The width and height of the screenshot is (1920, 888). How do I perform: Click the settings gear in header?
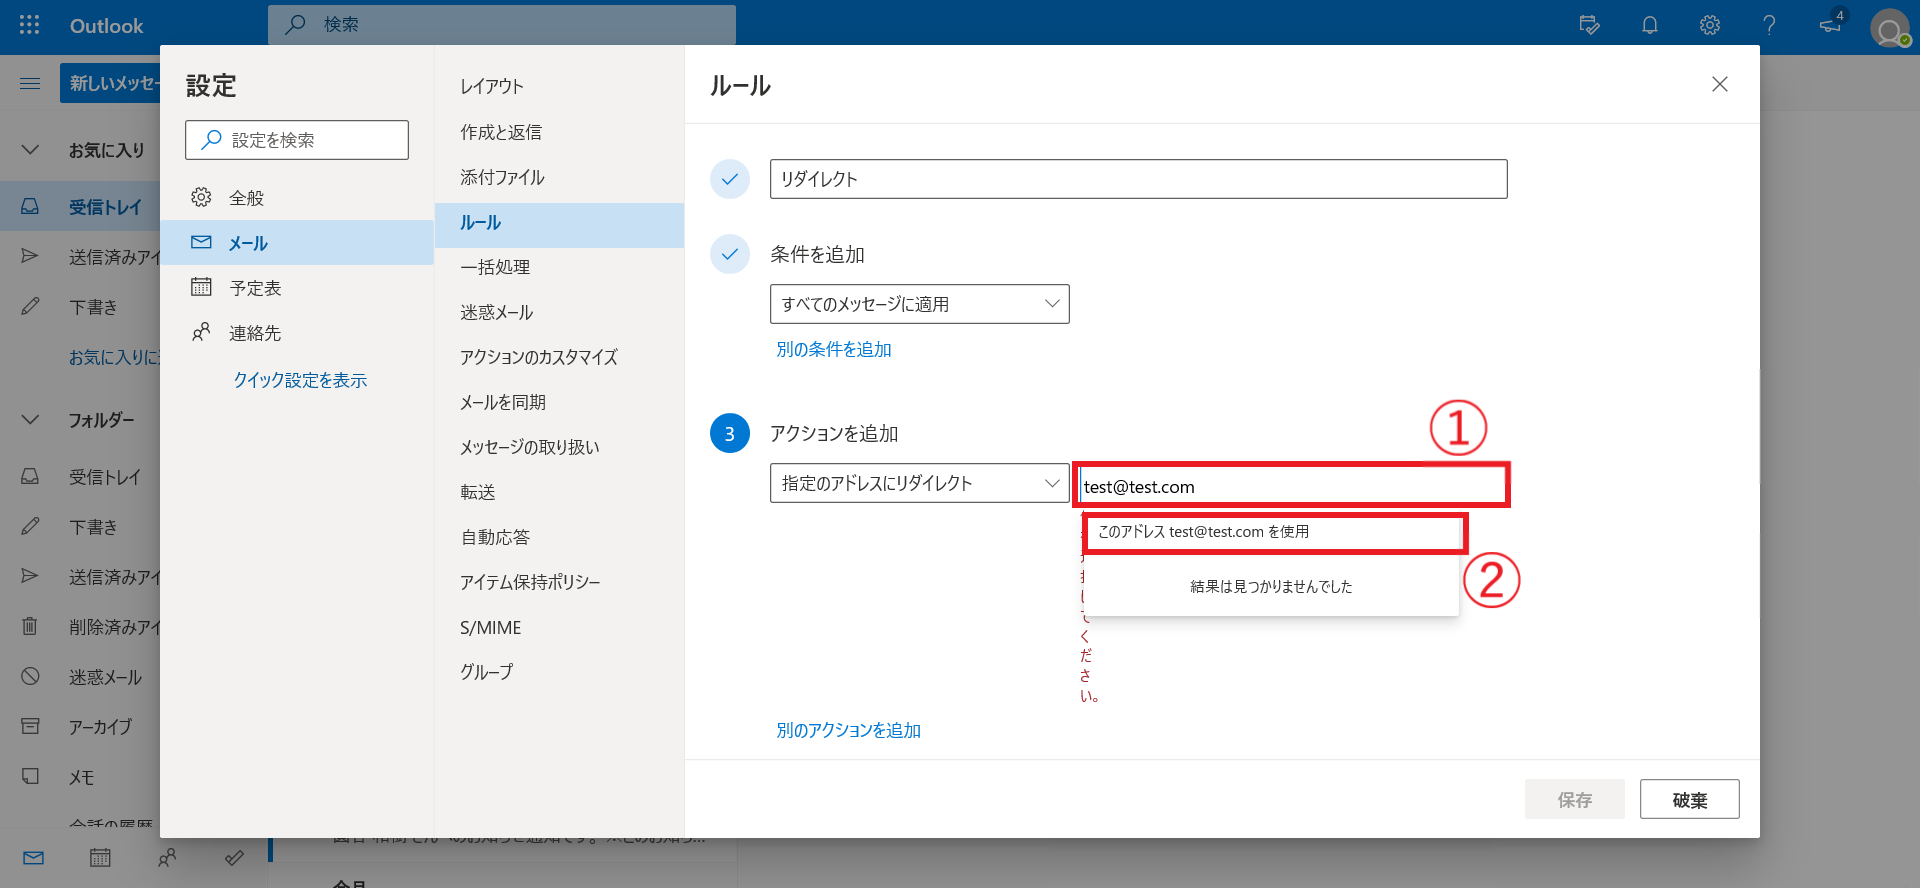click(1709, 25)
